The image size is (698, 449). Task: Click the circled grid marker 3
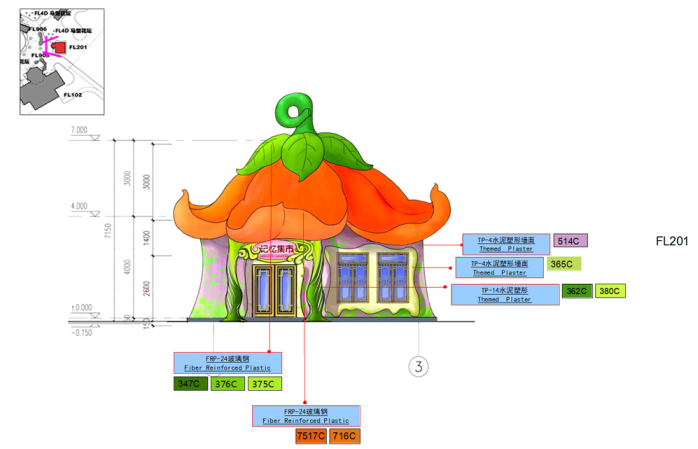[417, 366]
